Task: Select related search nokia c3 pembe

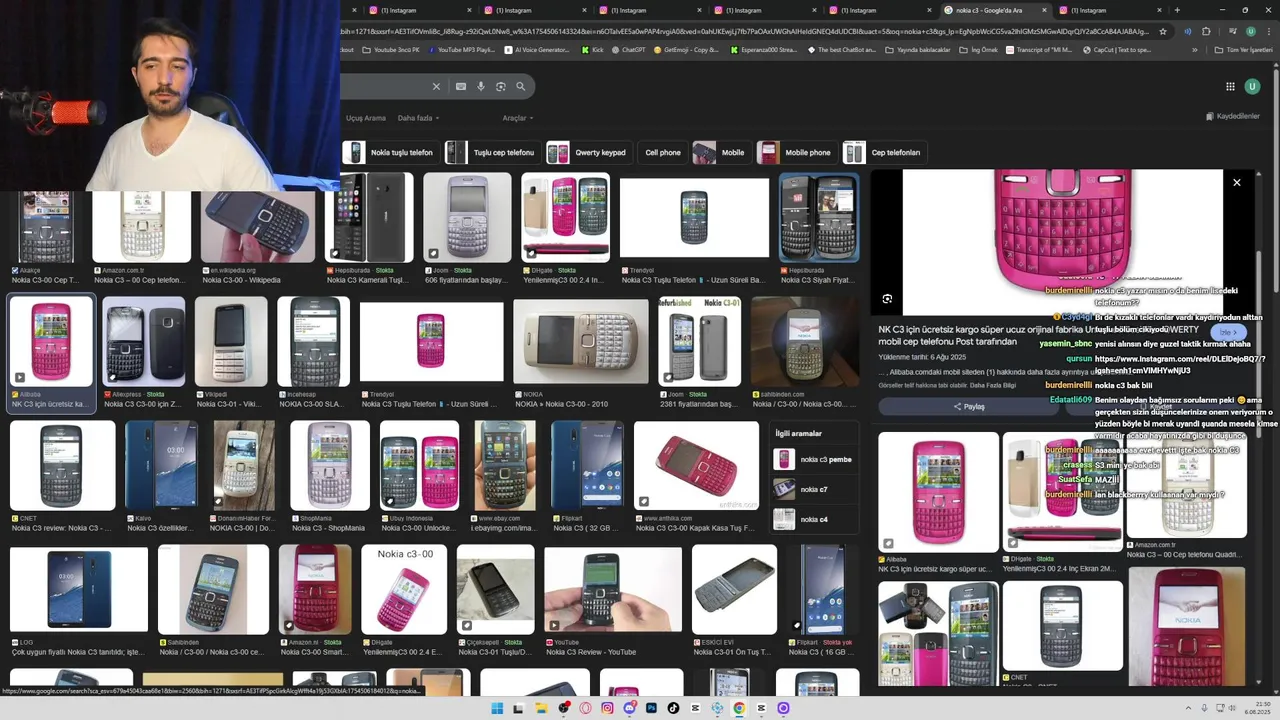Action: tap(814, 460)
